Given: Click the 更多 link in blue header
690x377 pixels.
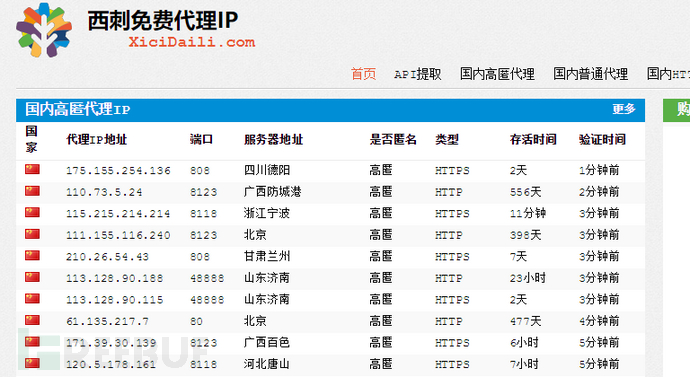Looking at the screenshot, I should pyautogui.click(x=624, y=109).
